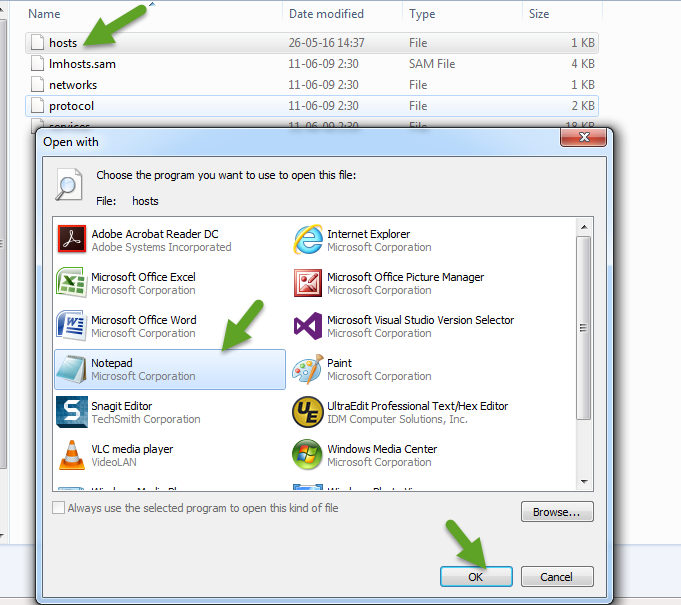Click the program list scroll down arrow
This screenshot has height=605, width=681.
click(584, 481)
